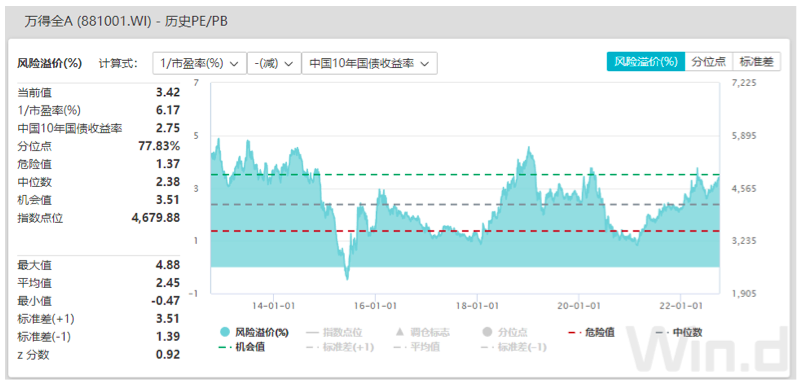This screenshot has width=800, height=387.
Task: Open the 1/市盈率(%) dropdown
Action: tap(199, 63)
